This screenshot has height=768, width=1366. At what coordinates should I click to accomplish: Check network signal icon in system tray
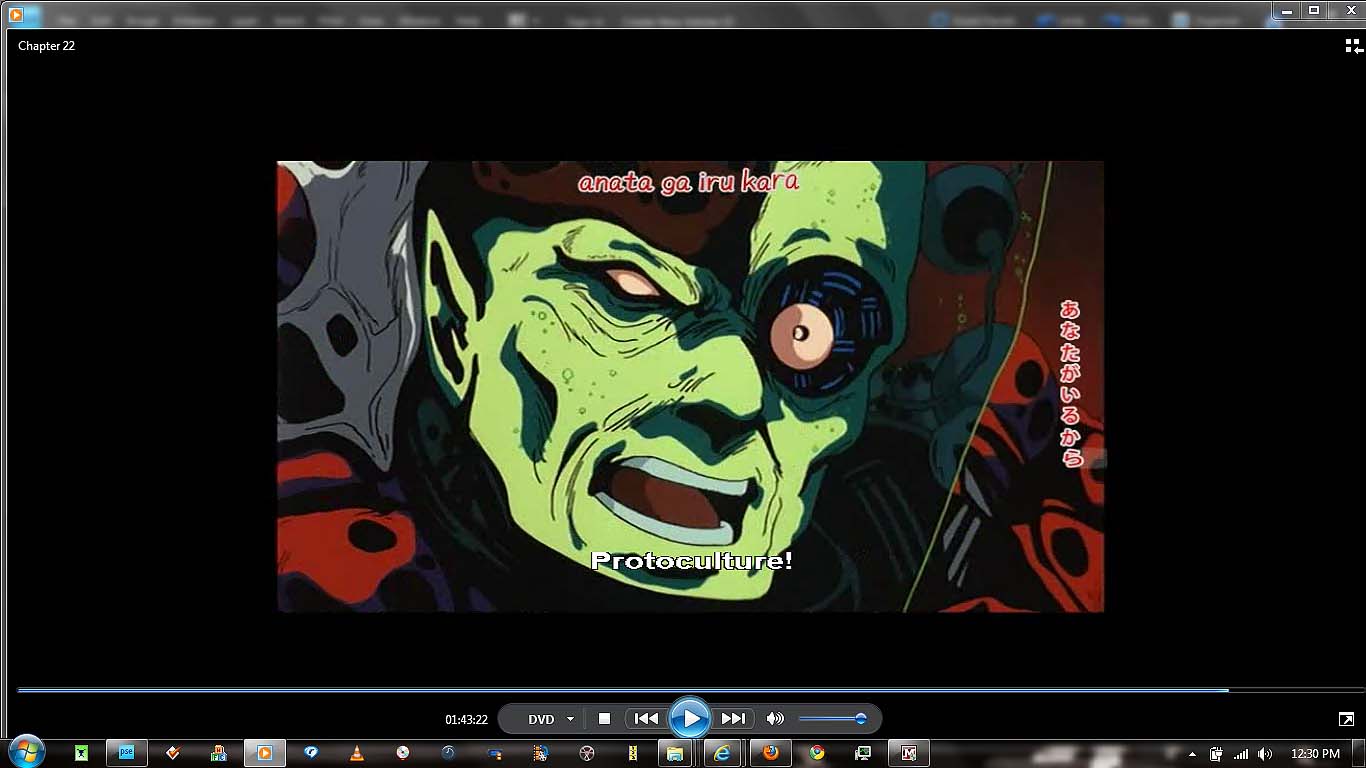1241,754
